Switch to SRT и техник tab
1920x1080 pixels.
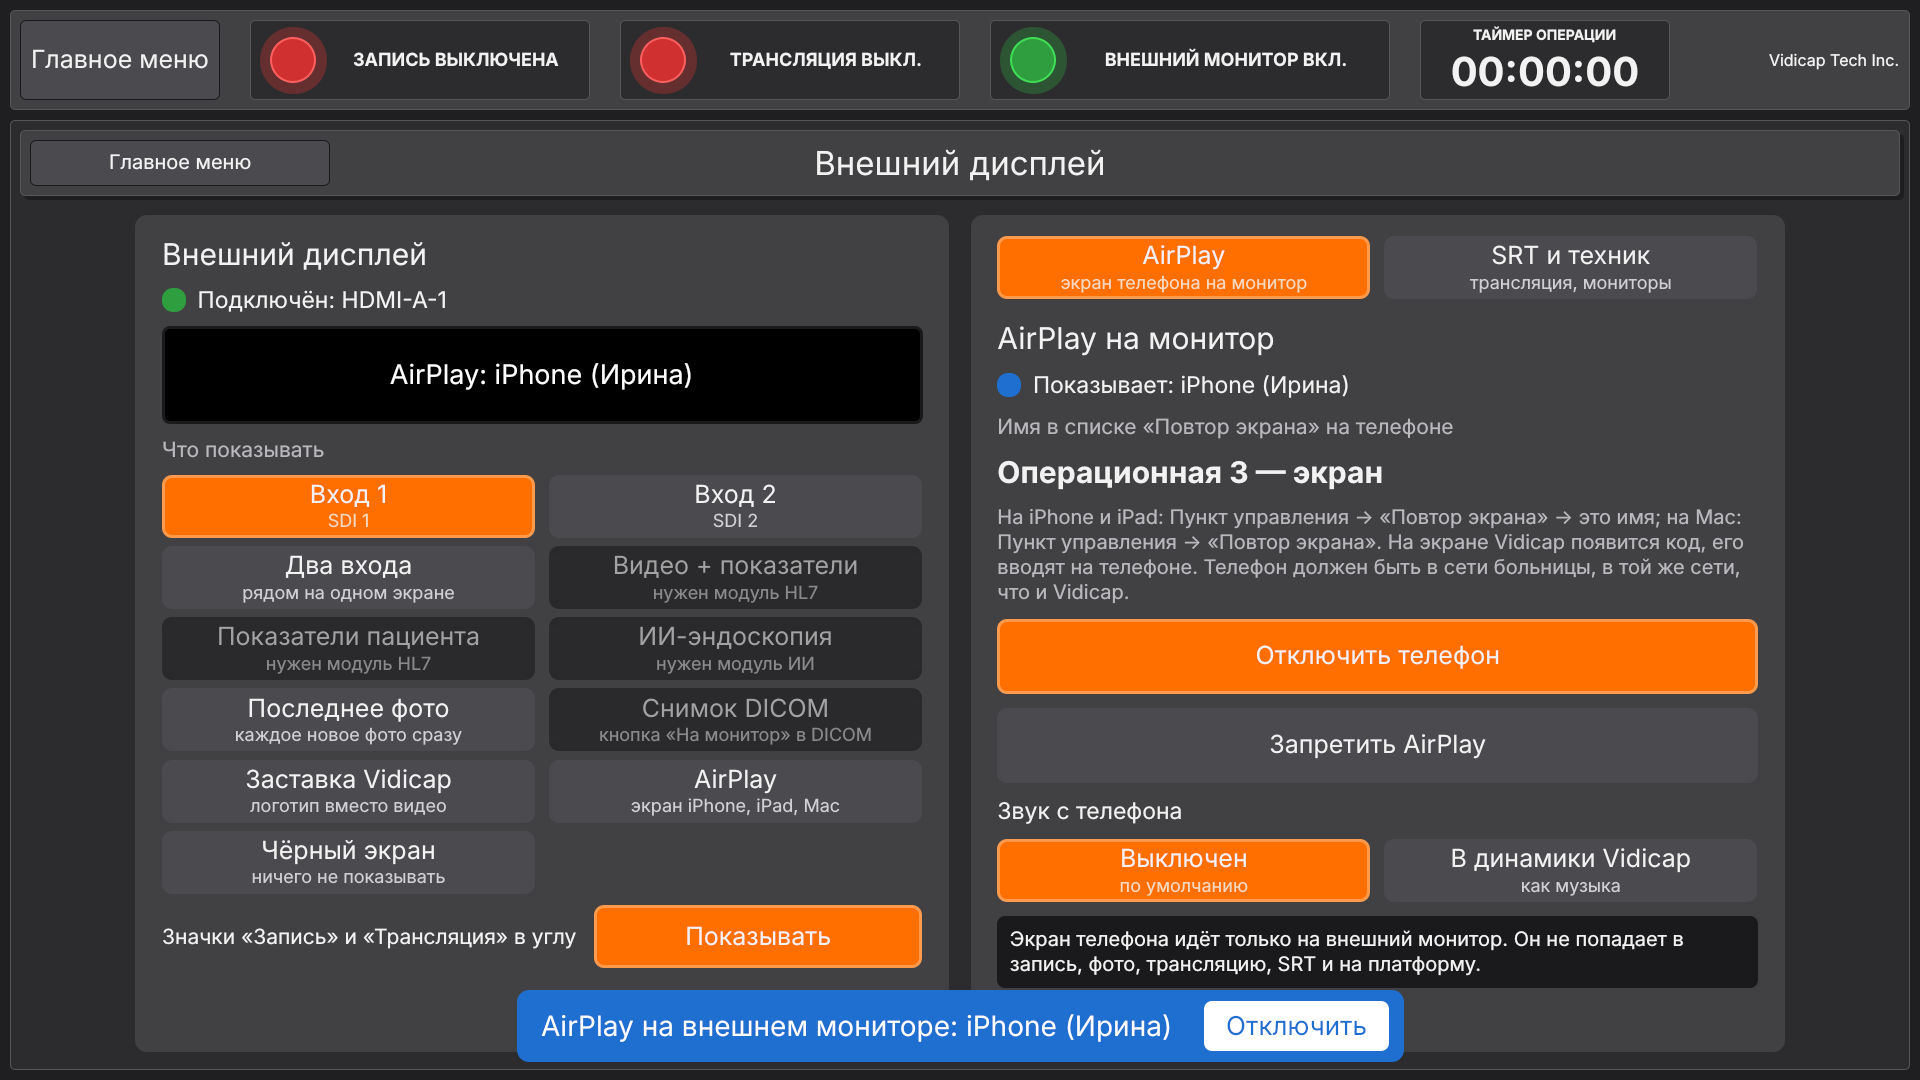[1570, 267]
